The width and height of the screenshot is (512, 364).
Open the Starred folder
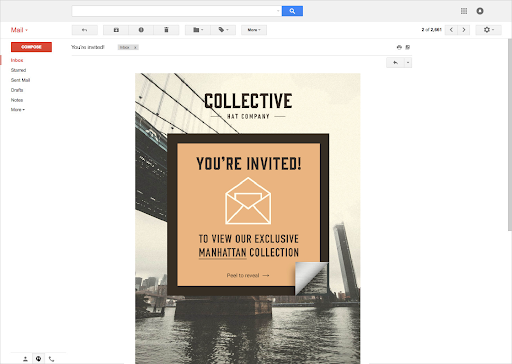18,70
